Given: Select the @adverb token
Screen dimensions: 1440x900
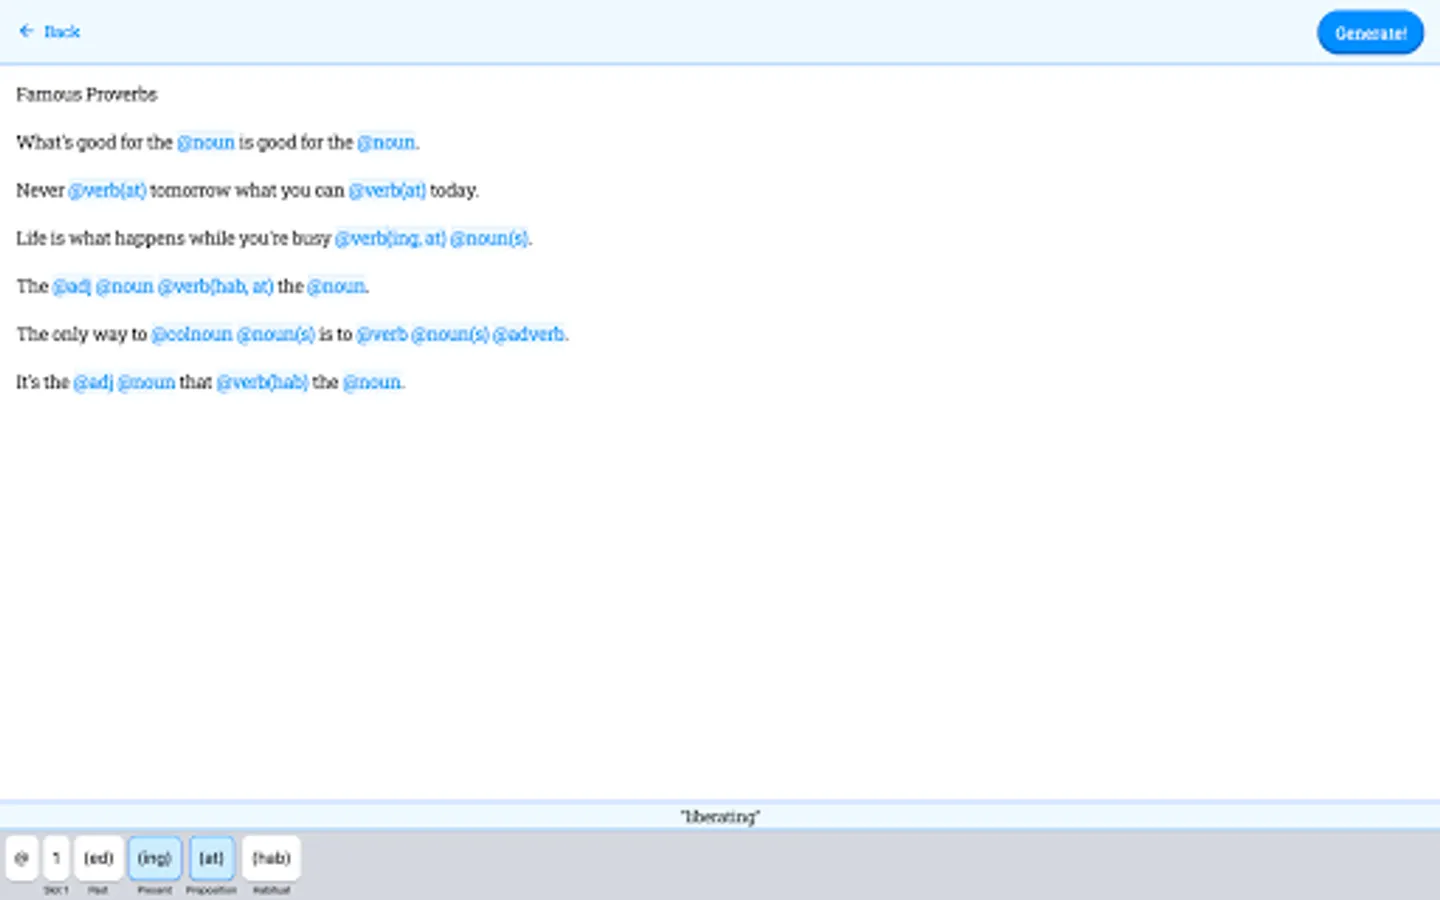Looking at the screenshot, I should pos(529,334).
